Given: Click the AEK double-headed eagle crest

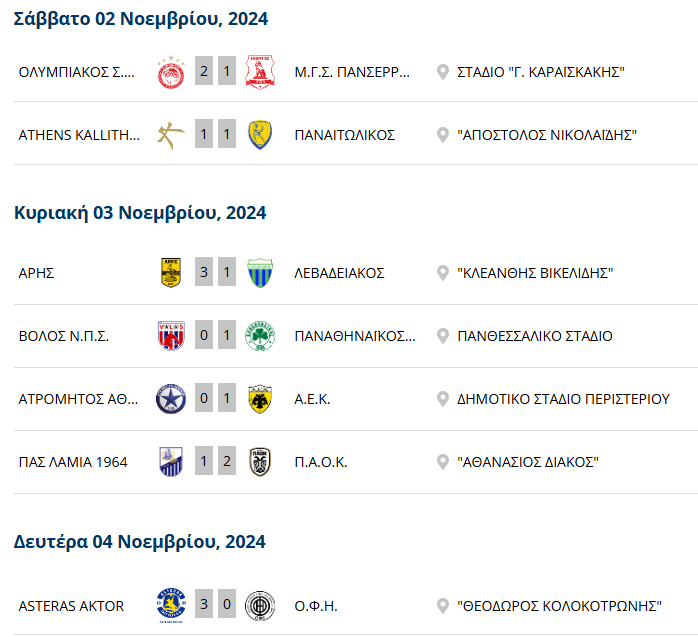Looking at the screenshot, I should click(260, 399).
